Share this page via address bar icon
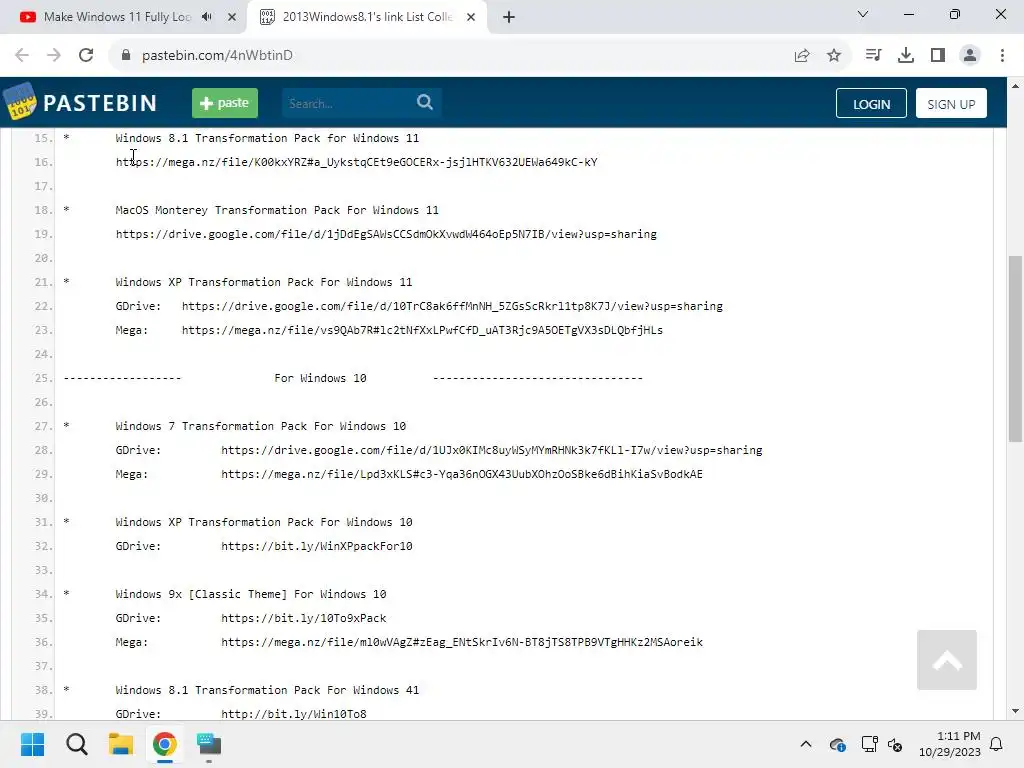This screenshot has height=768, width=1024. click(x=802, y=56)
